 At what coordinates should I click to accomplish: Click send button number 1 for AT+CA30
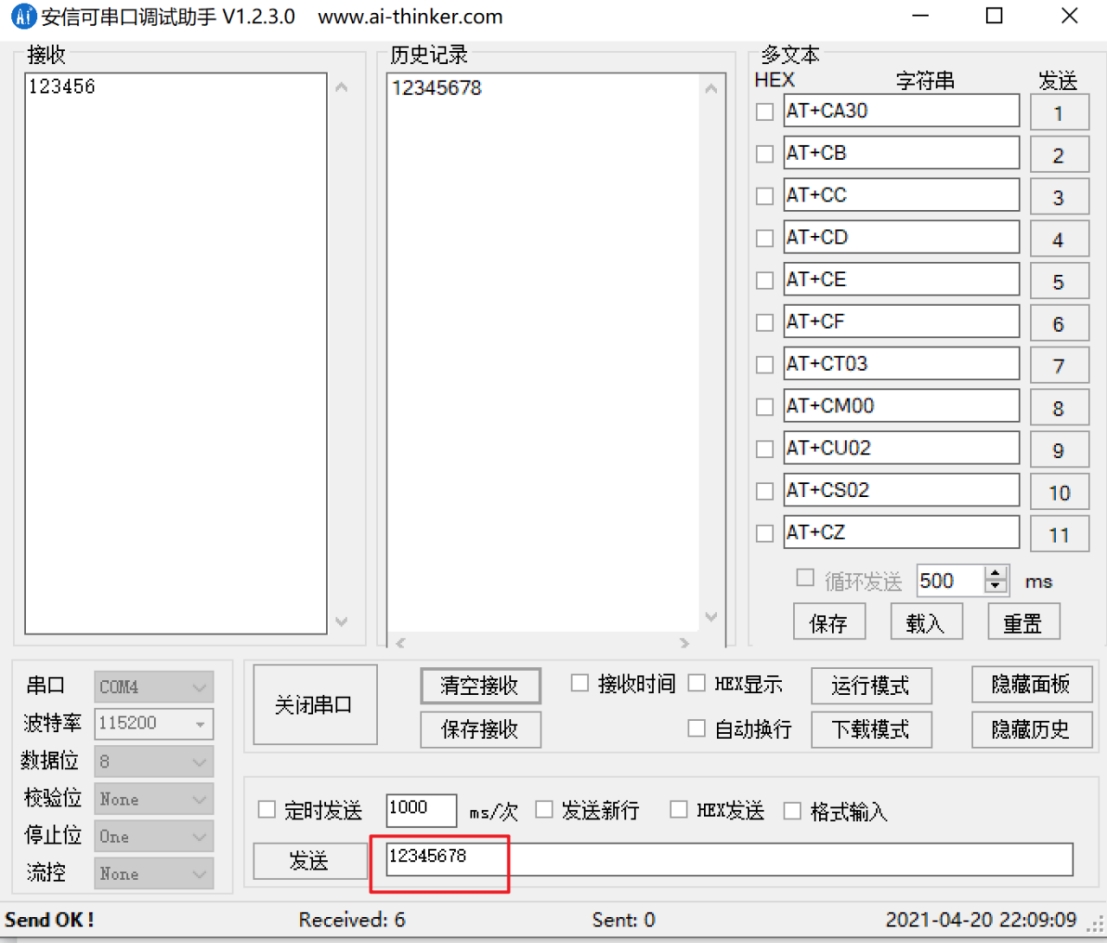(1058, 113)
